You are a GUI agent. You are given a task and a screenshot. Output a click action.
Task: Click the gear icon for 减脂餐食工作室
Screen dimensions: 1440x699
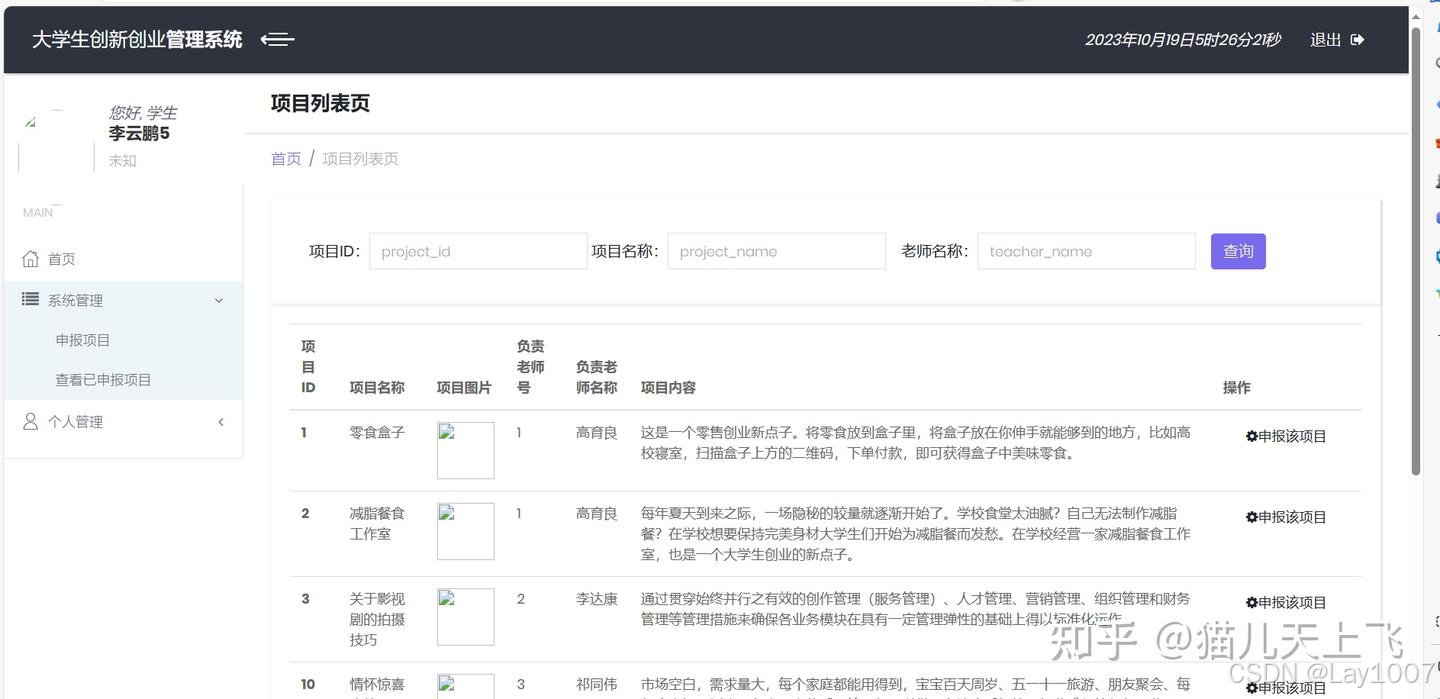click(1251, 517)
